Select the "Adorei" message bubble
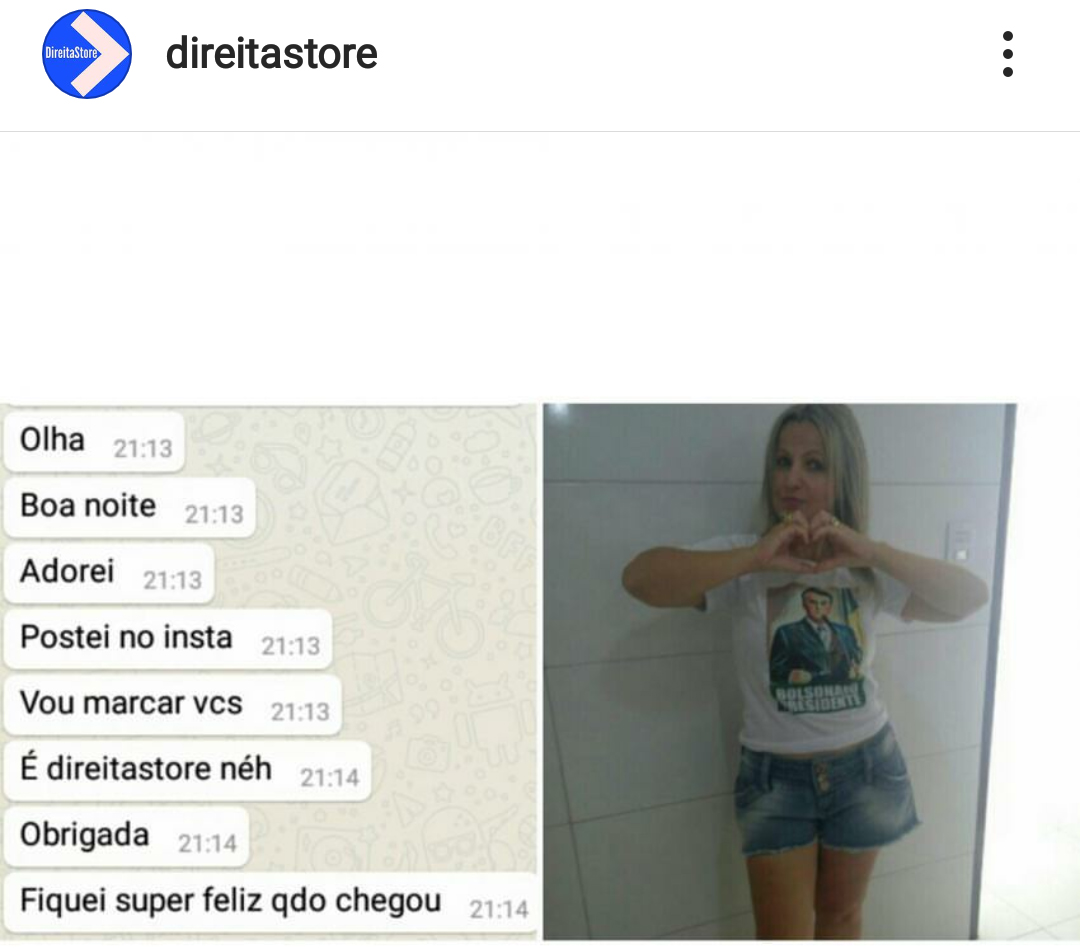This screenshot has width=1080, height=948. 109,573
